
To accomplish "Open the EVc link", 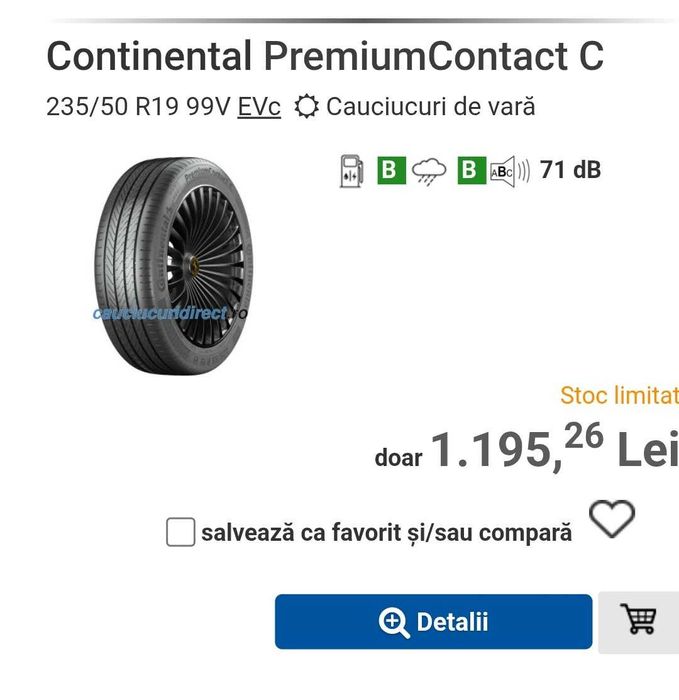I will coord(259,107).
